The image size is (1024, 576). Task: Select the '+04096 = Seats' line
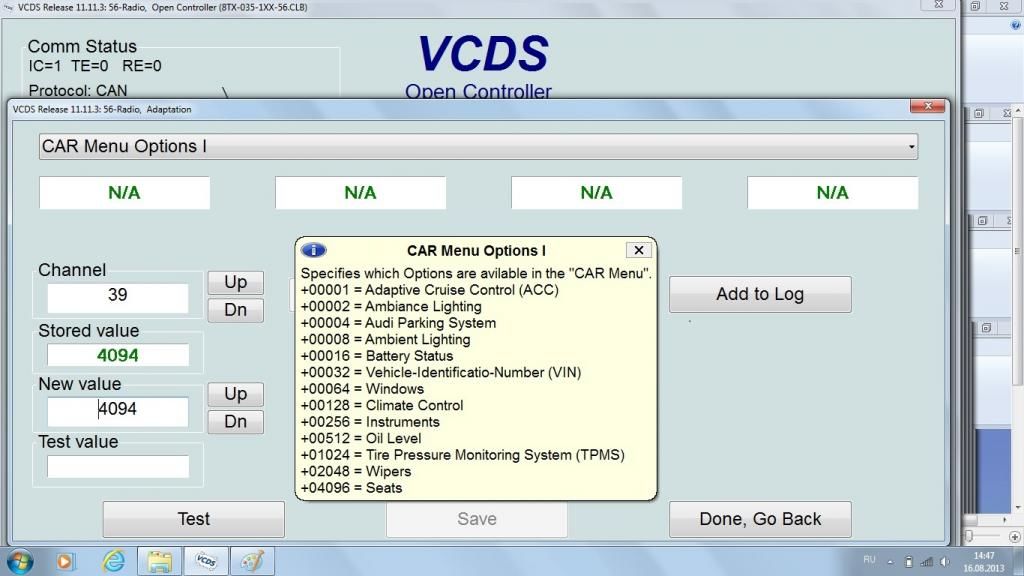pyautogui.click(x=351, y=488)
